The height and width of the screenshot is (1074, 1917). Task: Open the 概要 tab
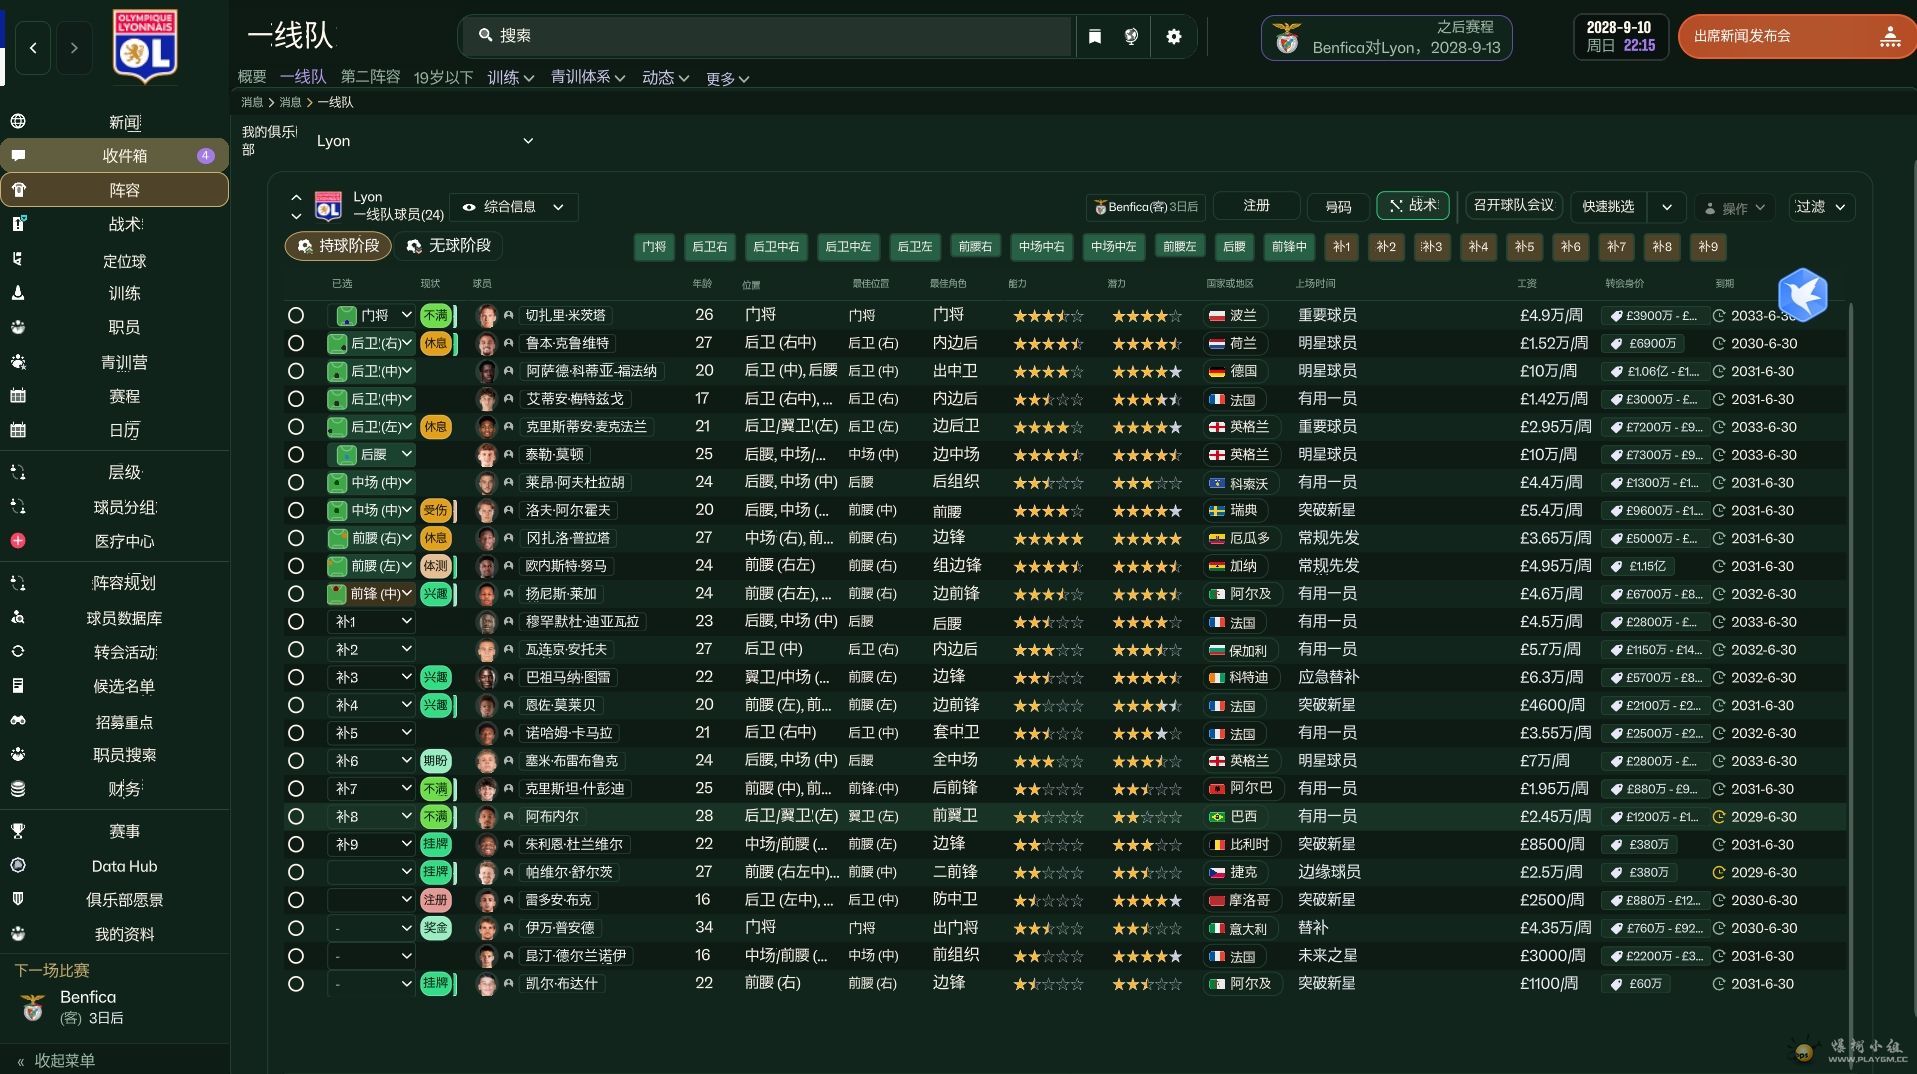[x=252, y=77]
